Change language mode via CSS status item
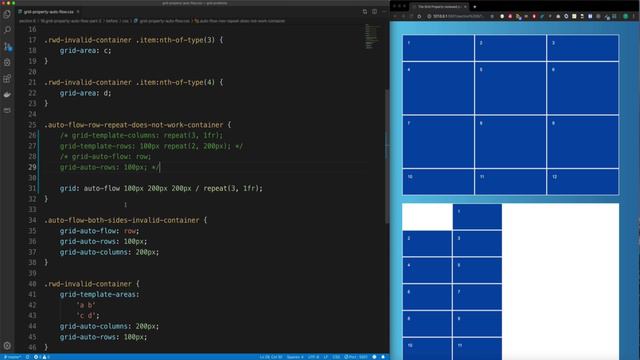The image size is (640, 360). [336, 357]
